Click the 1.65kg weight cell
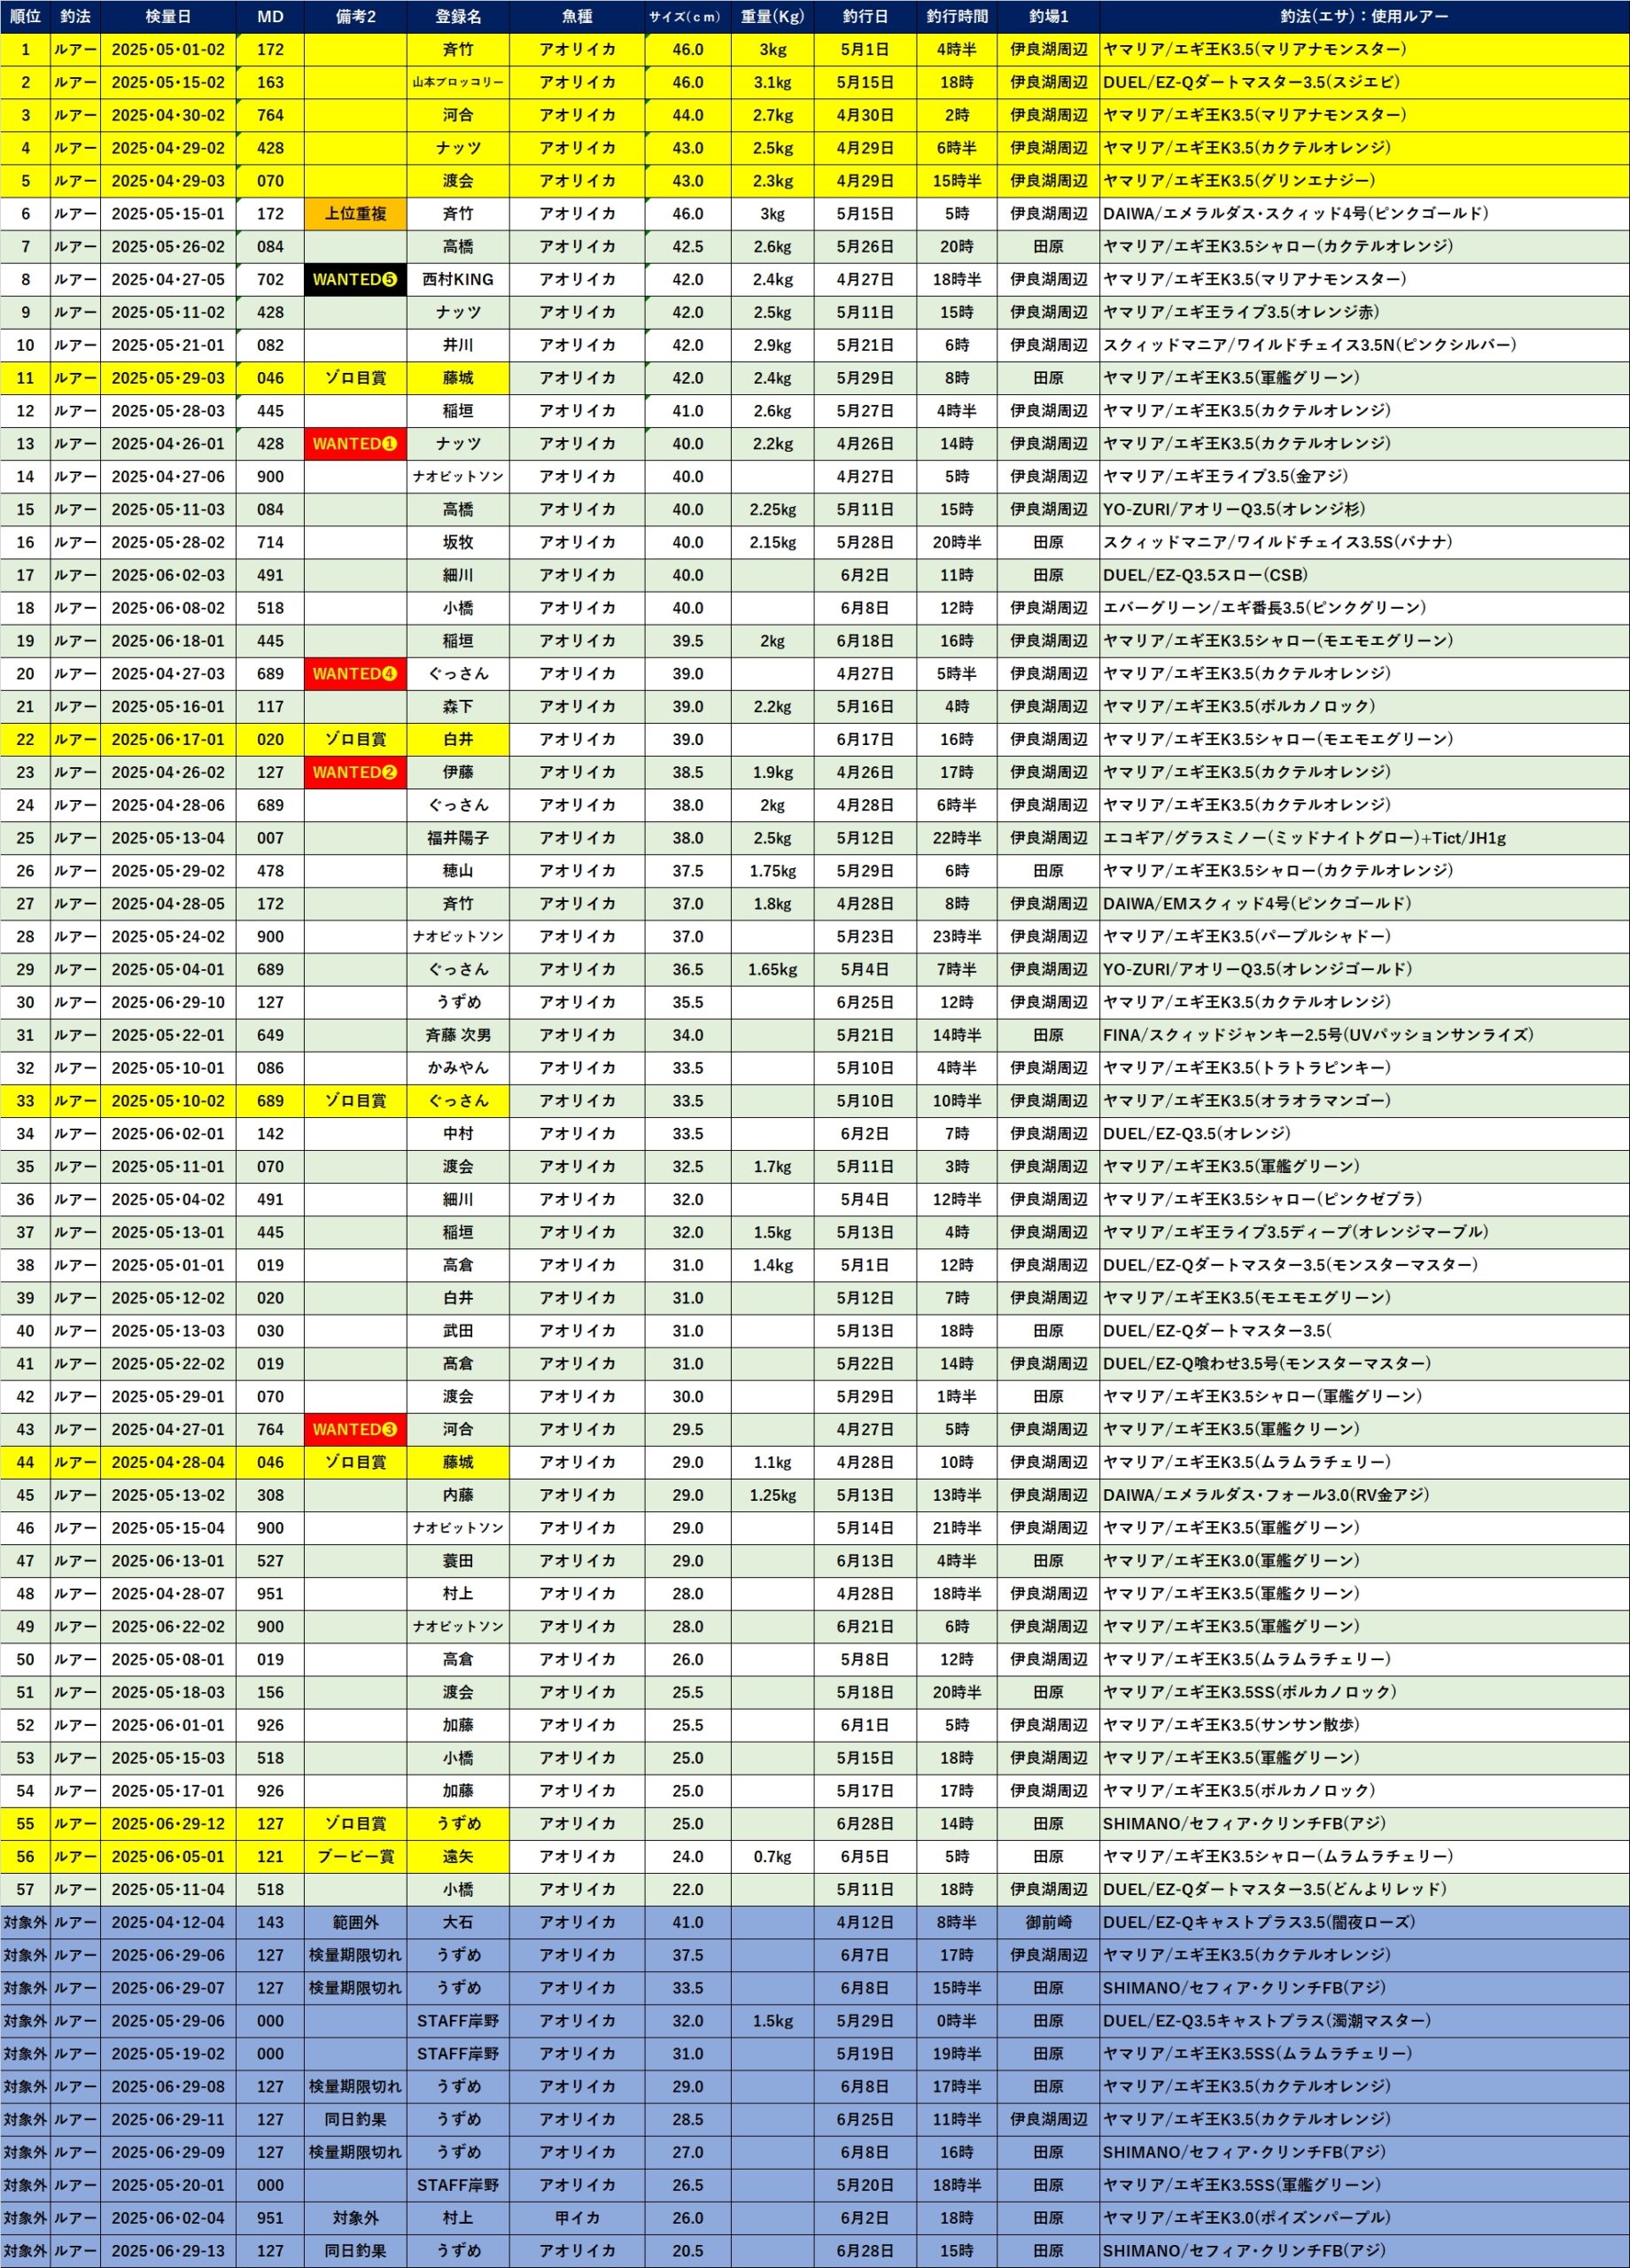Screen dimensions: 1630x2268 click(772, 969)
